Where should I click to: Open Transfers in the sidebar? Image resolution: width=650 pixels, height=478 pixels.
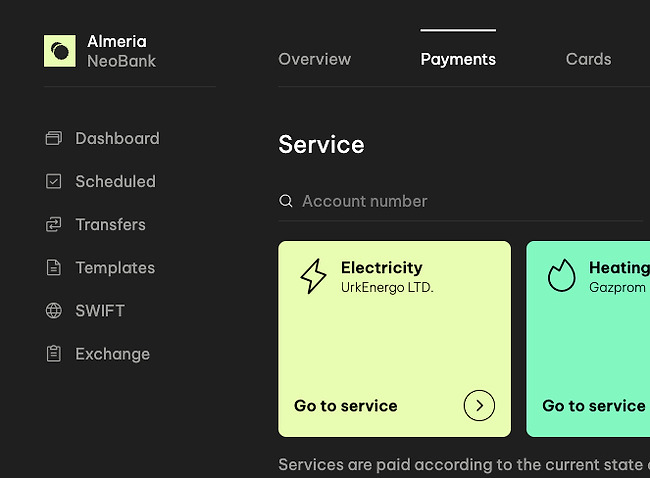click(x=95, y=224)
